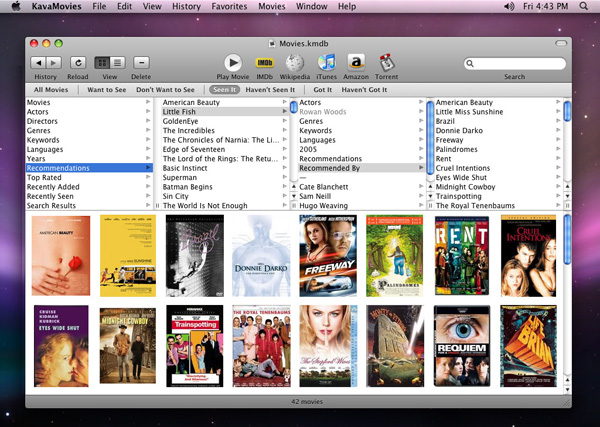Open the Cruel Intentions poster thumbnail
Image resolution: width=600 pixels, height=427 pixels.
(528, 256)
